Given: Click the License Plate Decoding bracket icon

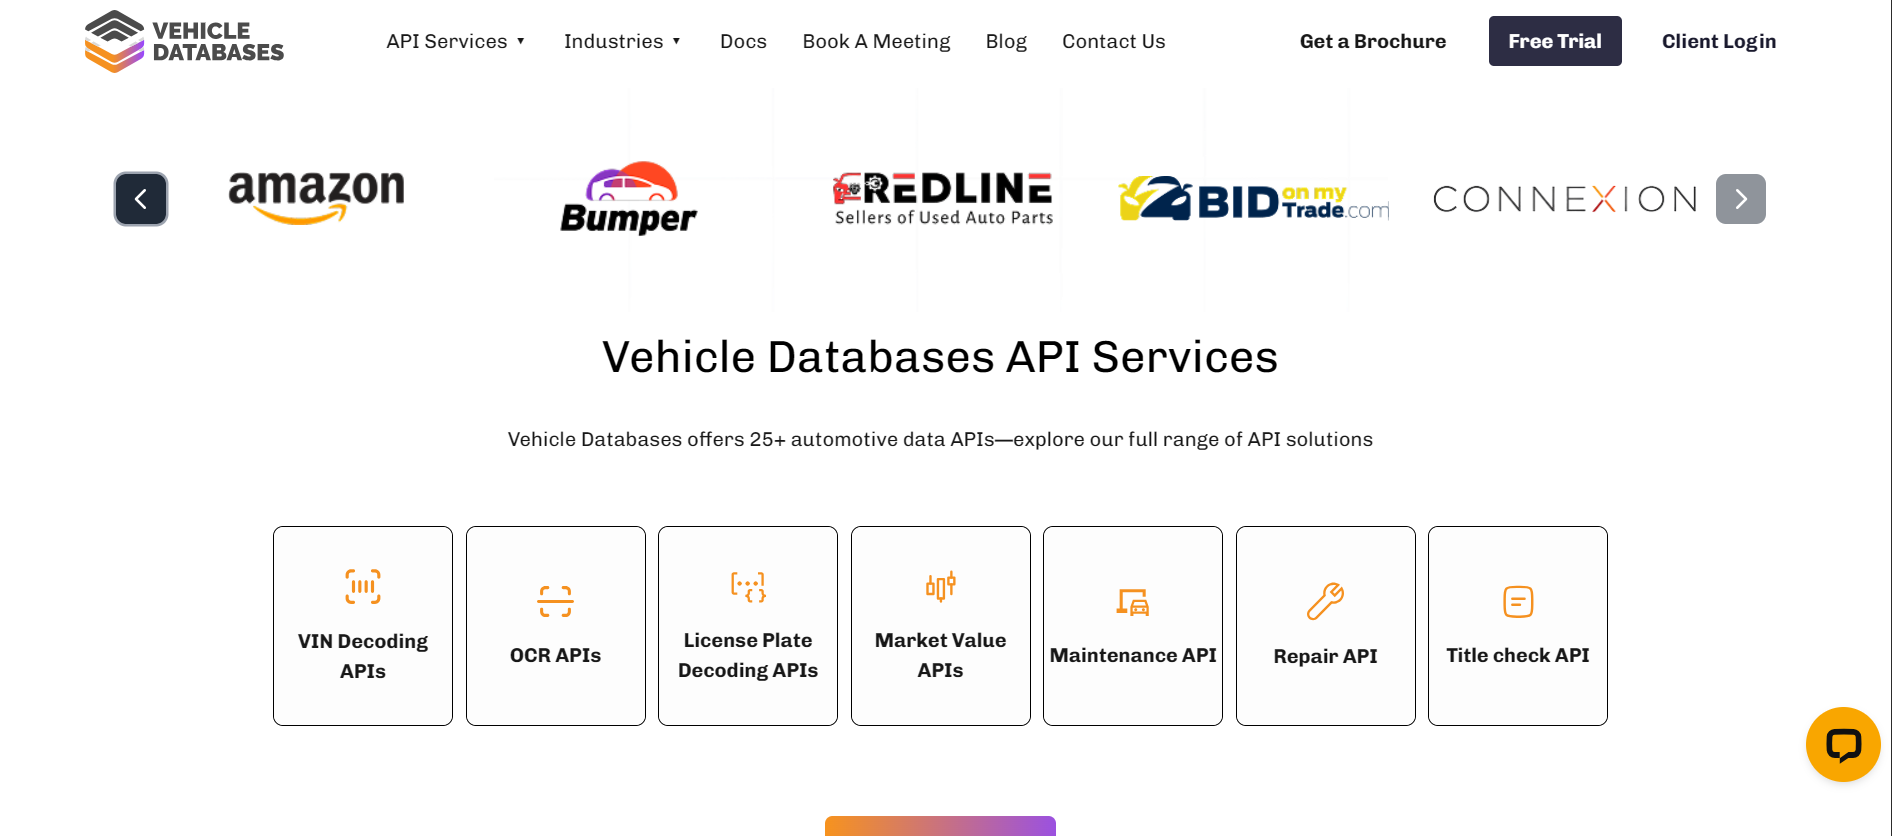Looking at the screenshot, I should (x=748, y=586).
